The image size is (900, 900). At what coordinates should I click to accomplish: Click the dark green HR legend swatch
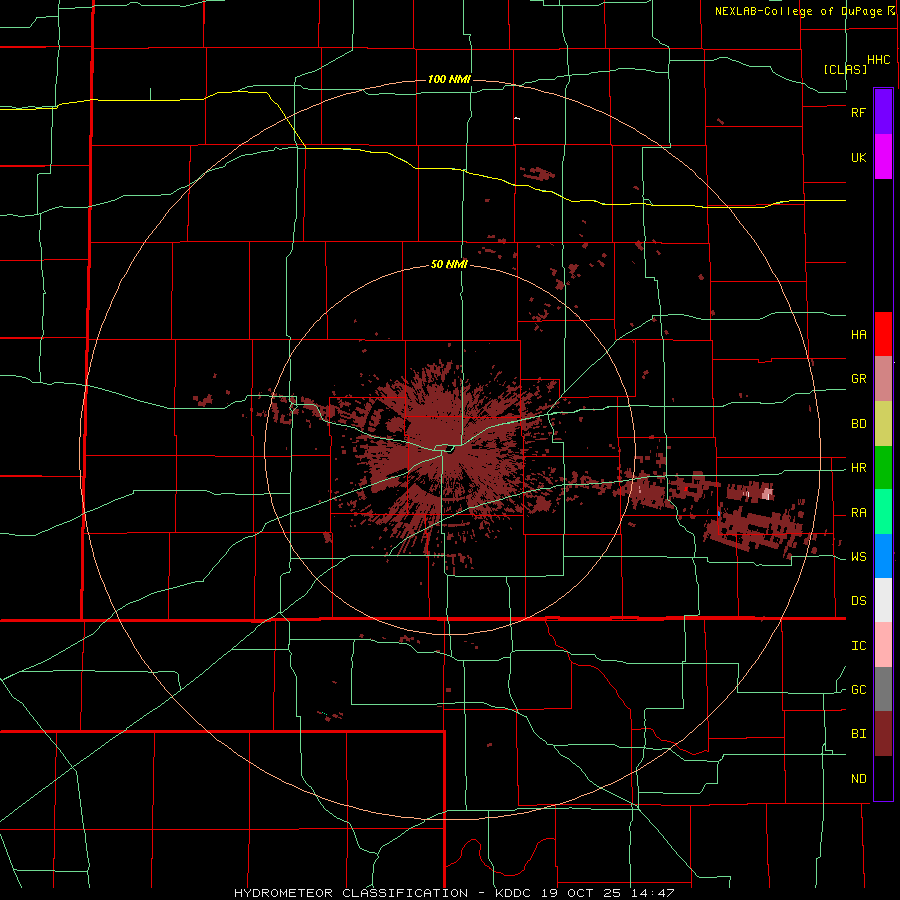[x=883, y=468]
